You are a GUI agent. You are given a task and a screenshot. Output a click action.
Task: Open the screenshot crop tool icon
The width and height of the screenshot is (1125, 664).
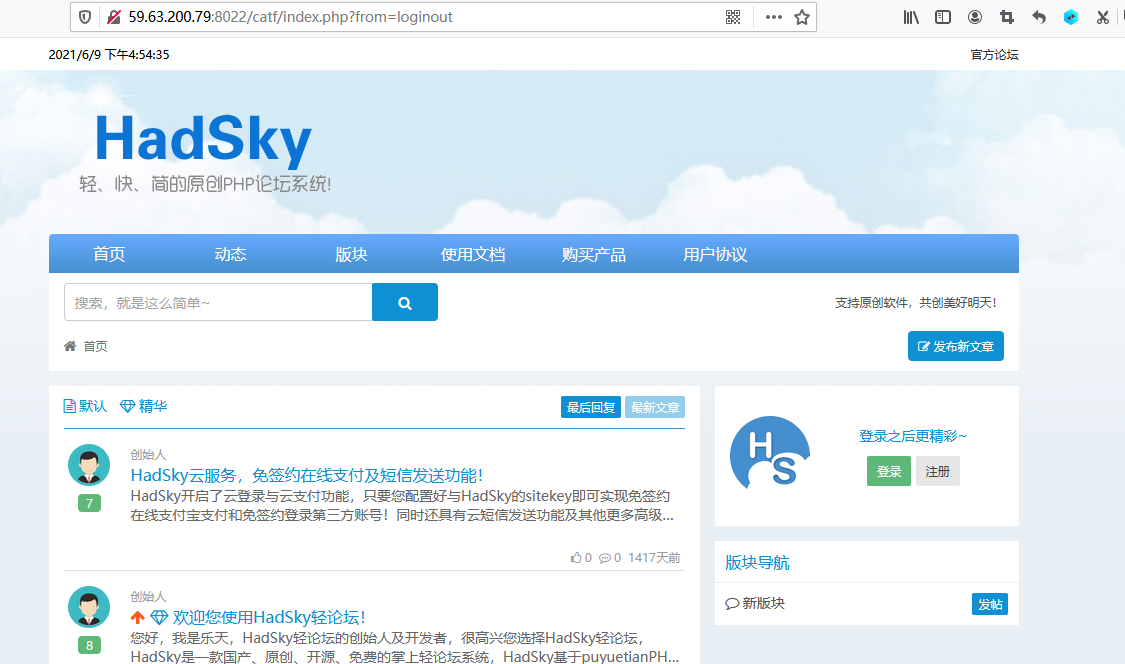coord(1007,17)
